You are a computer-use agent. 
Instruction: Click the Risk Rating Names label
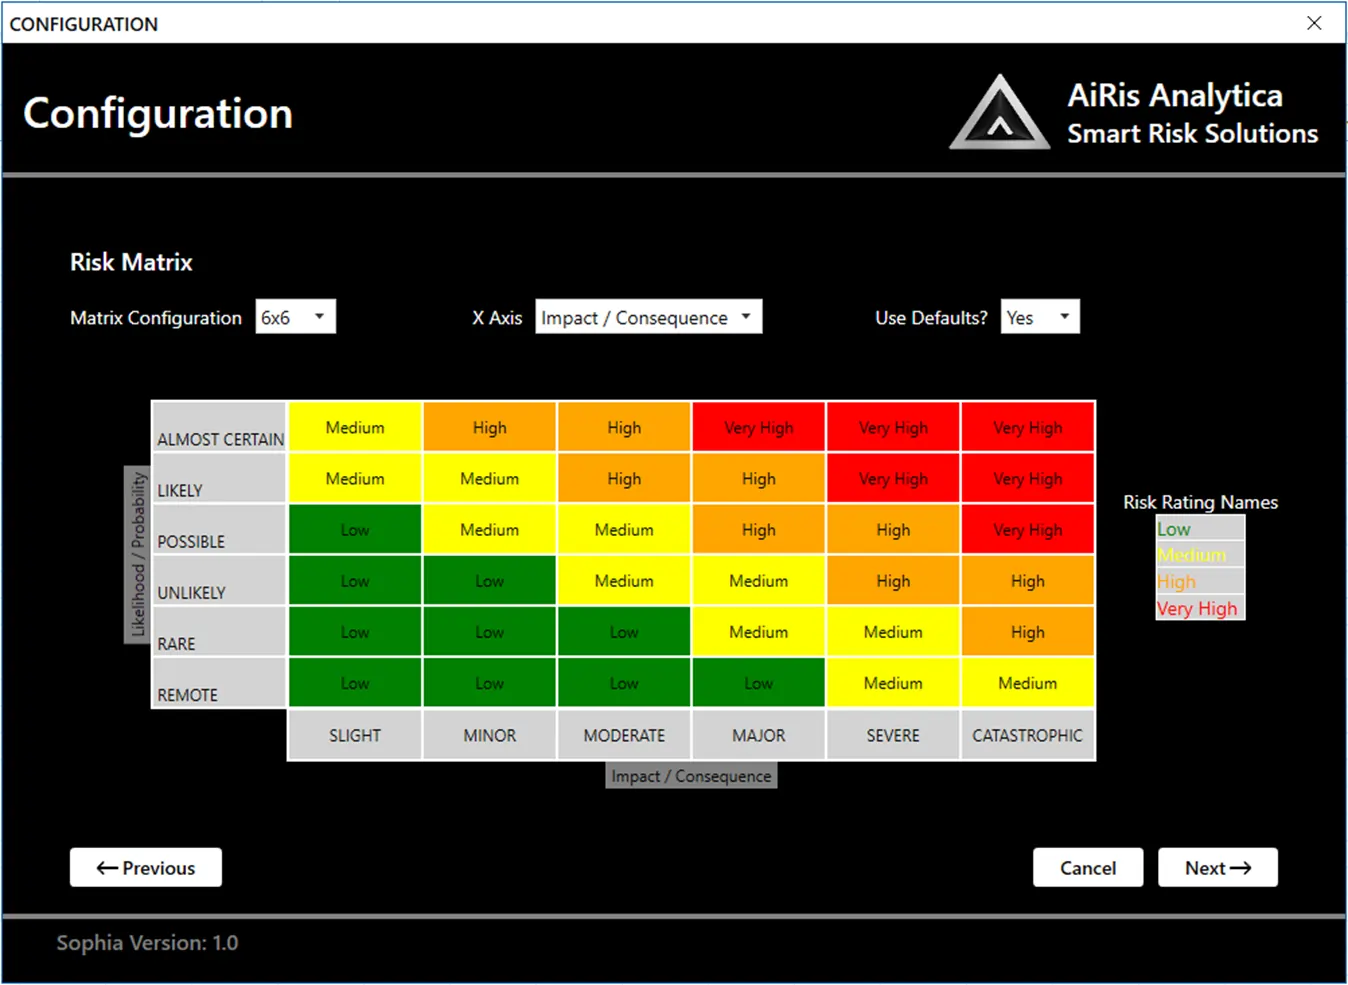pos(1200,502)
